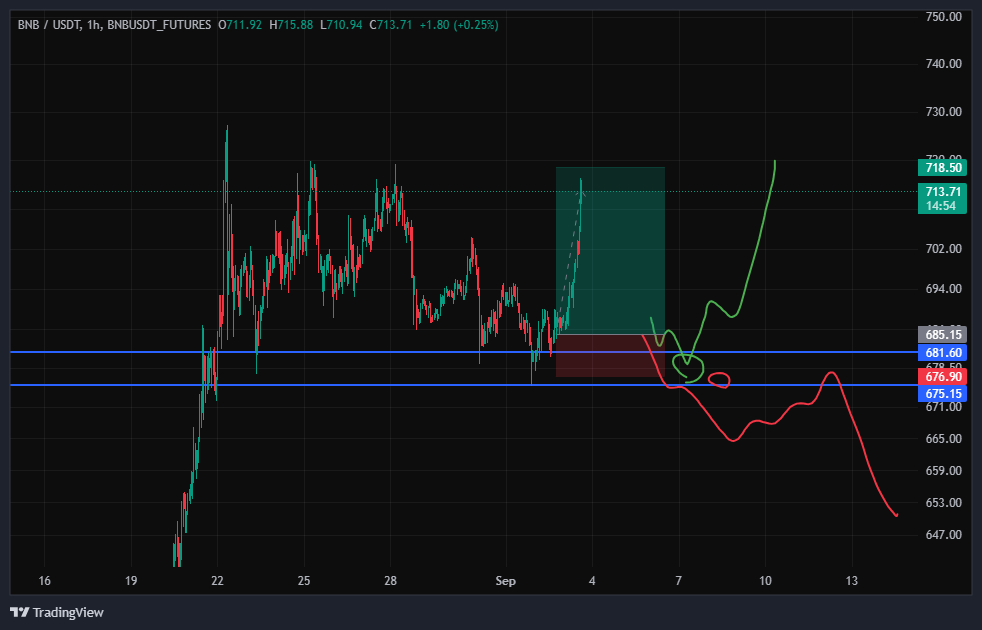The width and height of the screenshot is (982, 630).
Task: Click the +1.80 (+0.25%) change value
Action: point(459,25)
